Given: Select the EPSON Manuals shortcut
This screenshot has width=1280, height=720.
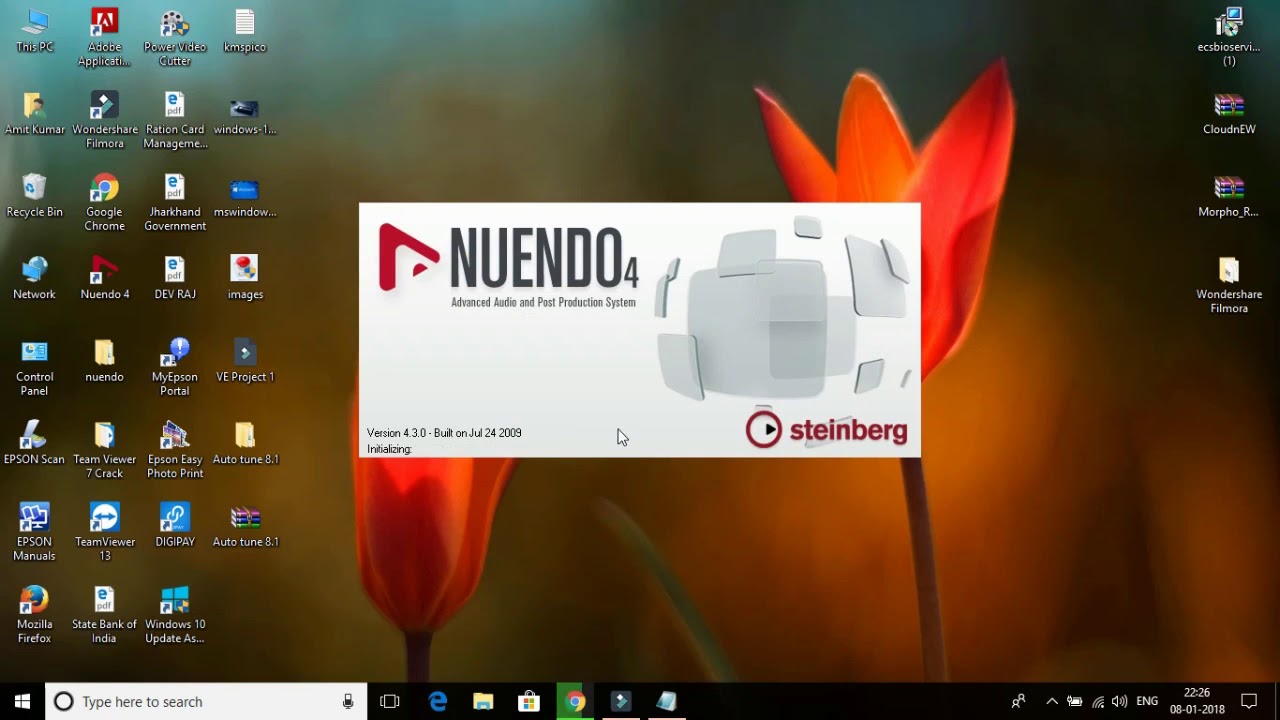Looking at the screenshot, I should [34, 532].
